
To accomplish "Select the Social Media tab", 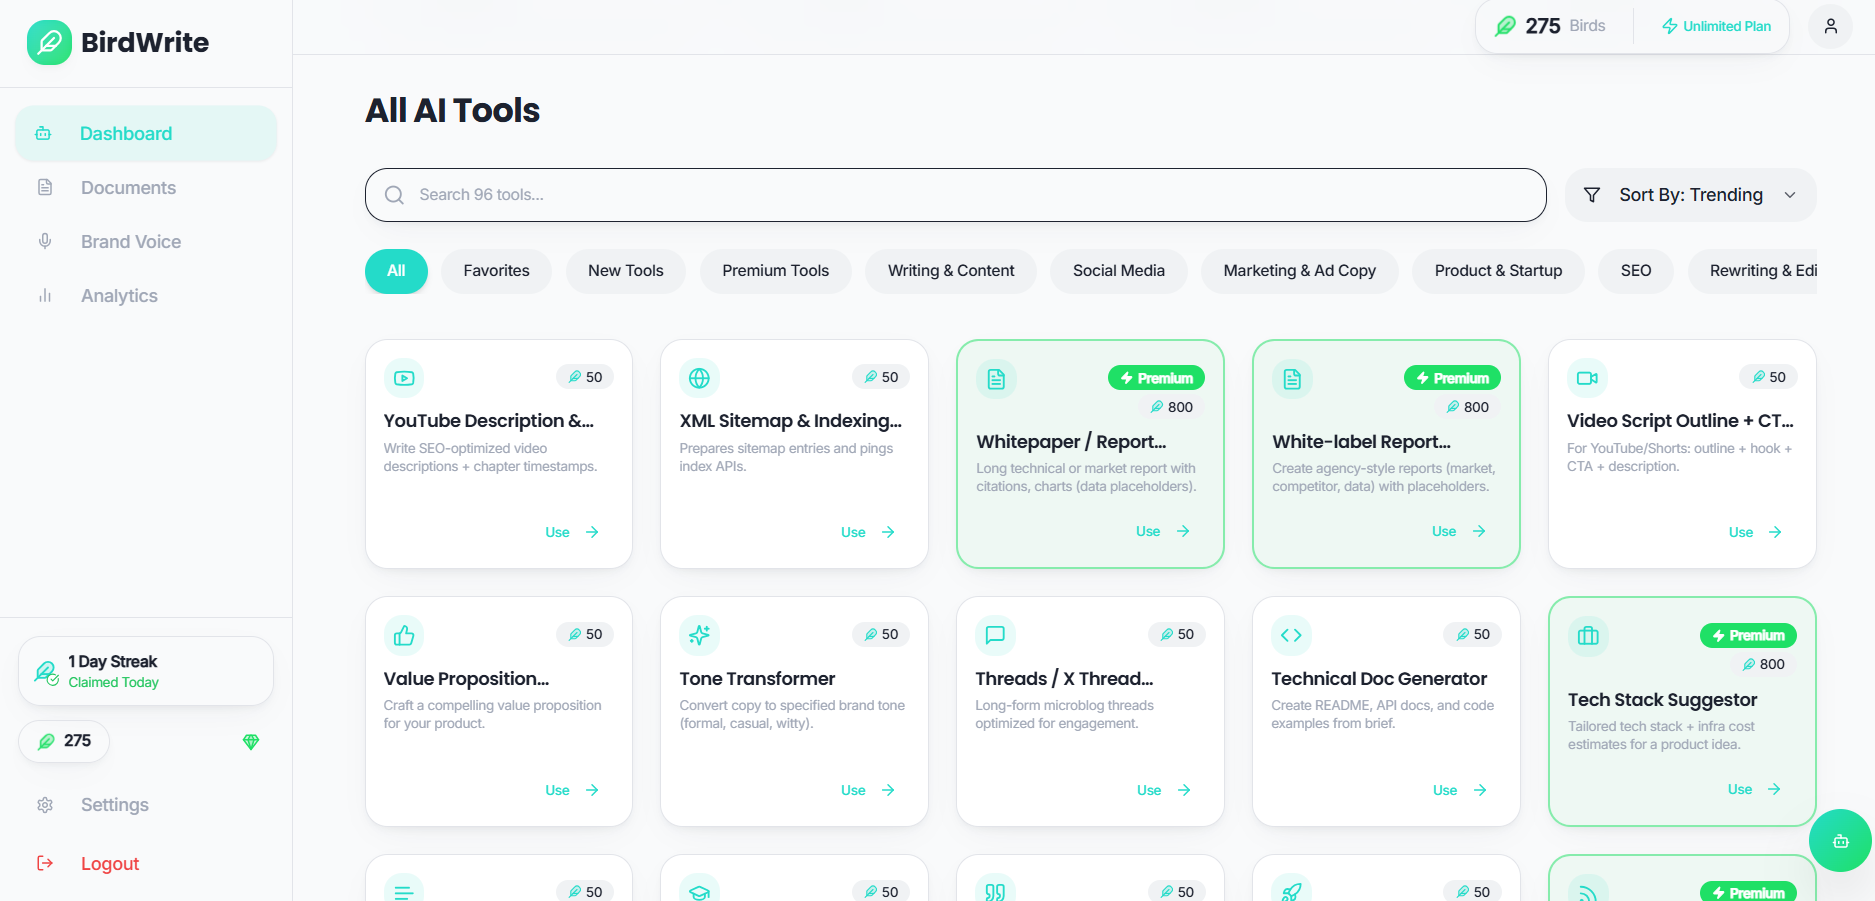I will coord(1119,271).
